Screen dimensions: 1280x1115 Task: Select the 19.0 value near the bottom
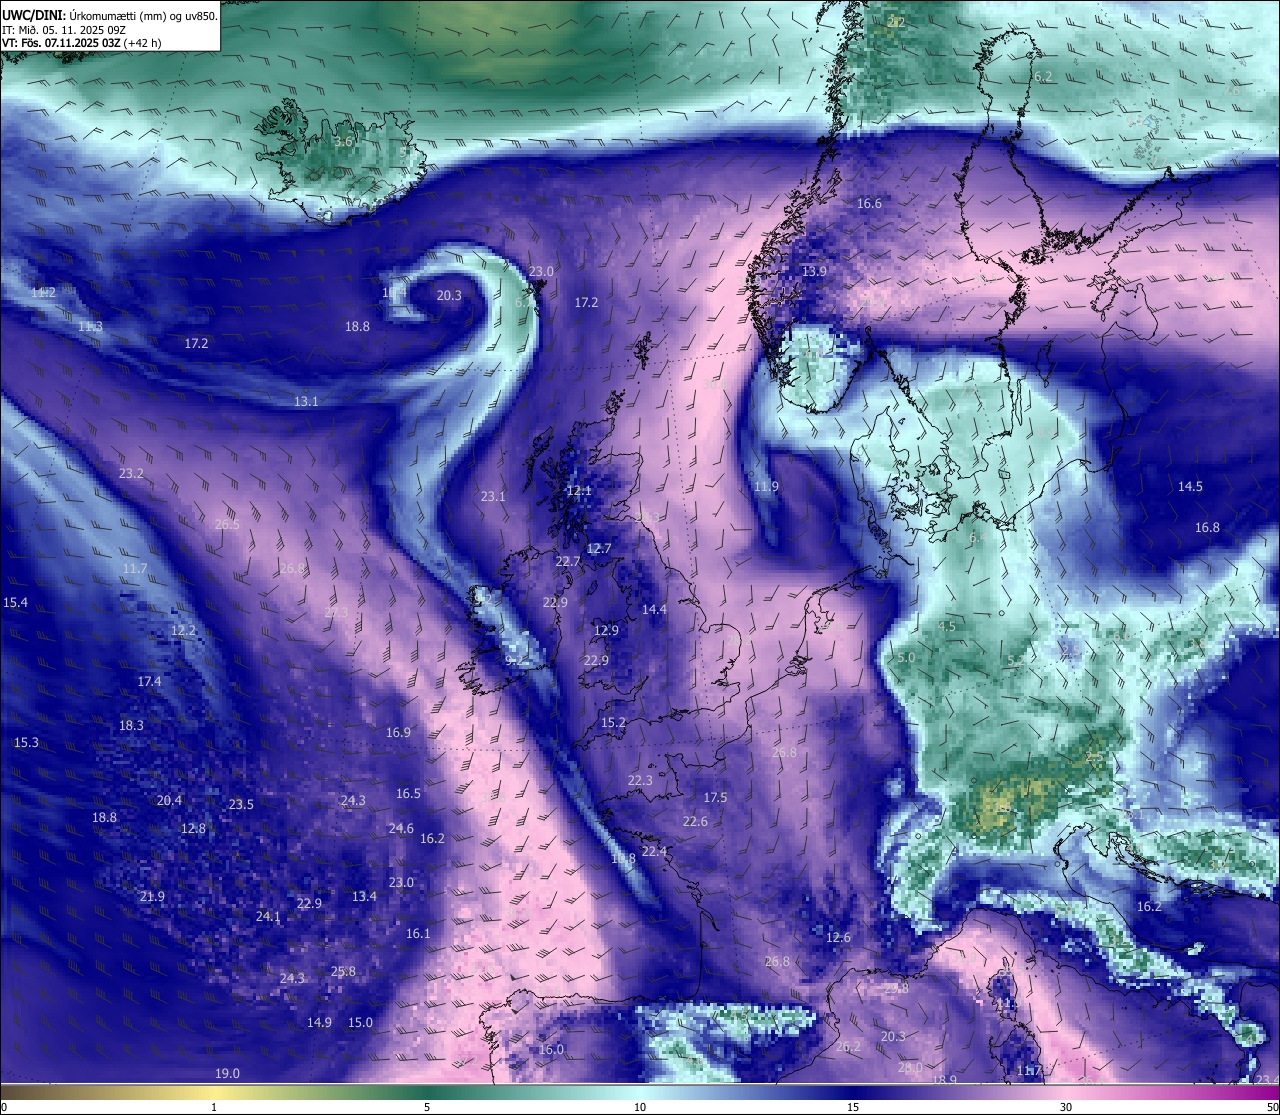coord(227,1074)
